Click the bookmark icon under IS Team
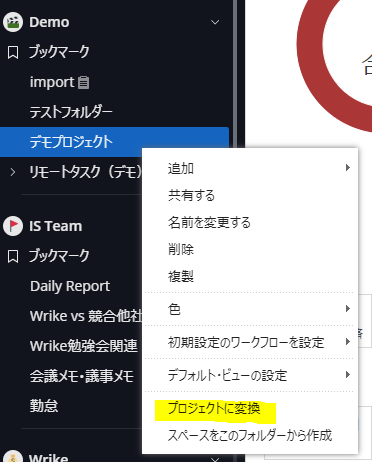This screenshot has height=462, width=372. click(13, 257)
